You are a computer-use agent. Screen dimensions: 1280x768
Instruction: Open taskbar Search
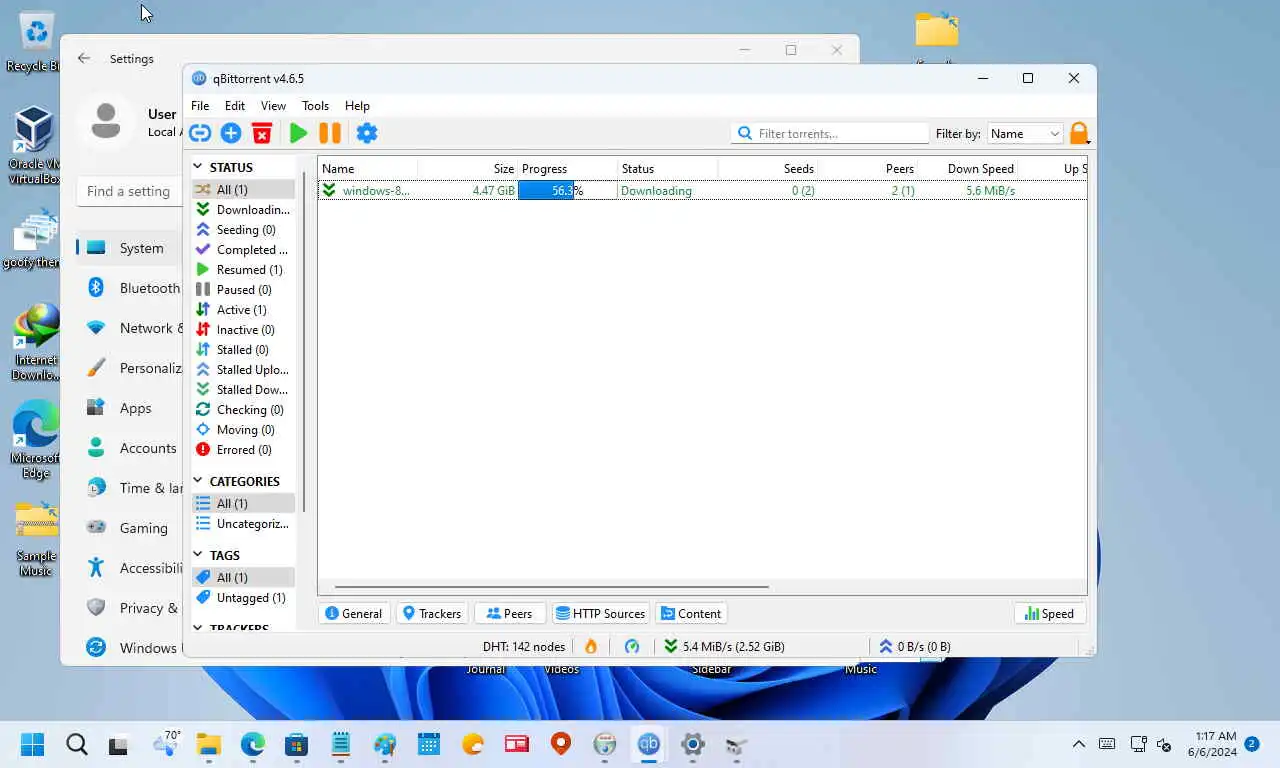76,744
